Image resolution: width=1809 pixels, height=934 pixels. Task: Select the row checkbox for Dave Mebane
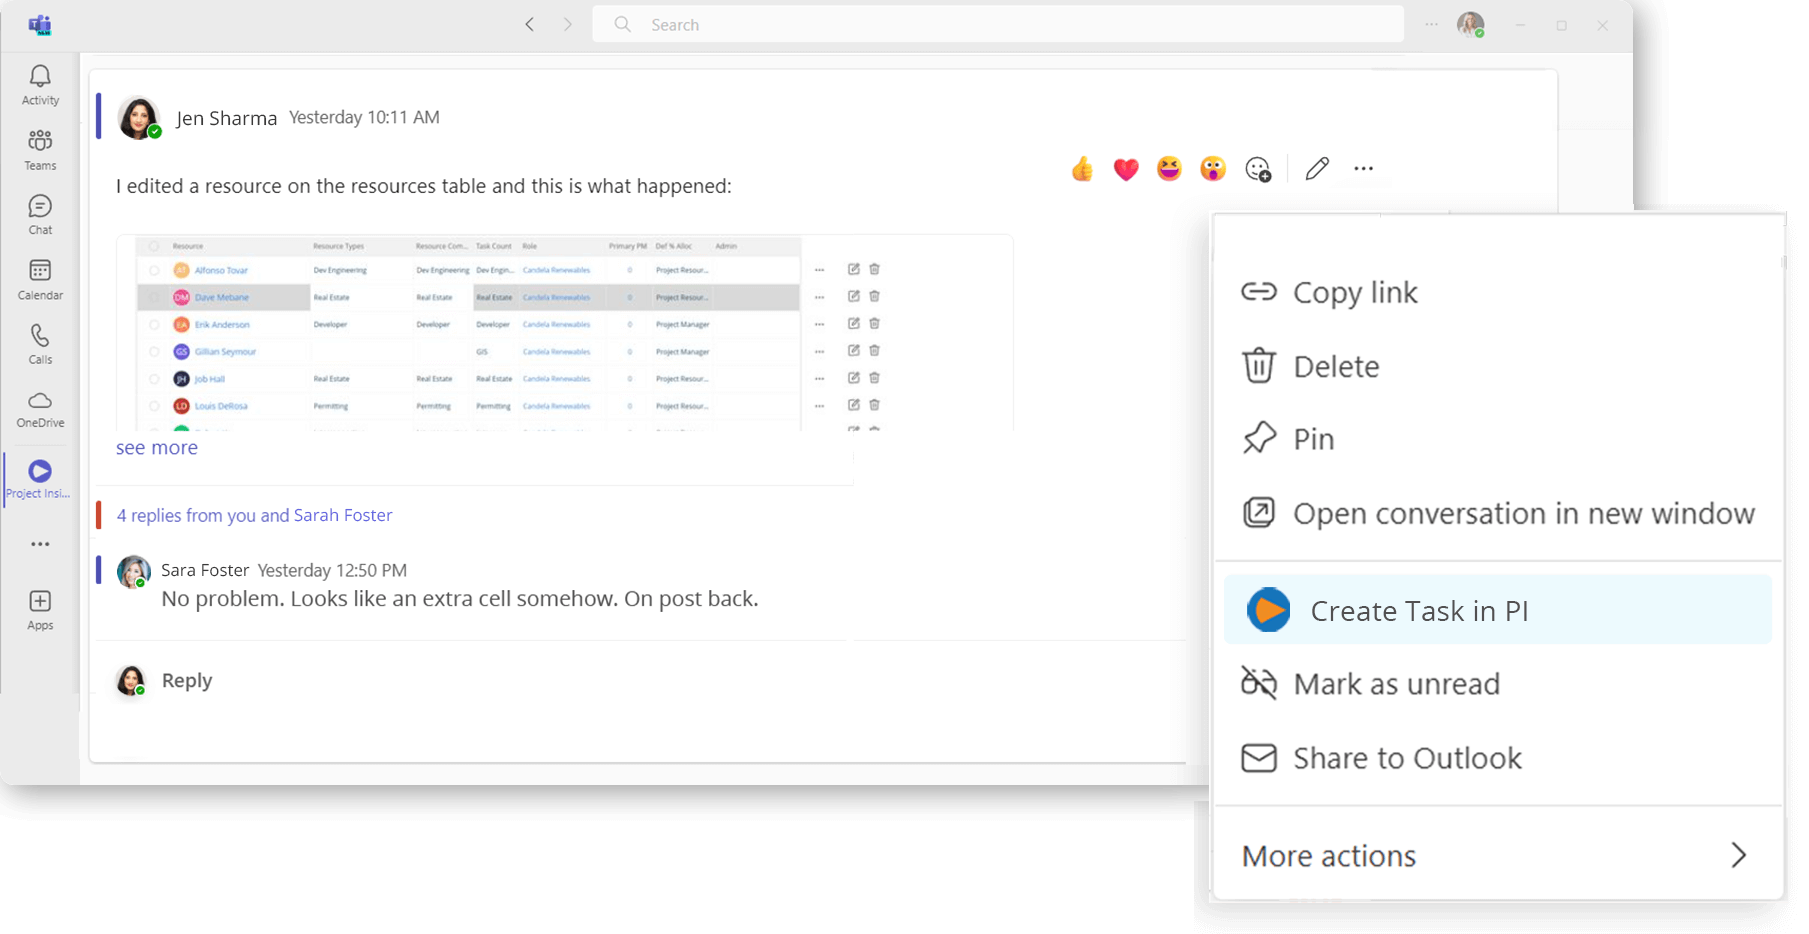(x=153, y=297)
